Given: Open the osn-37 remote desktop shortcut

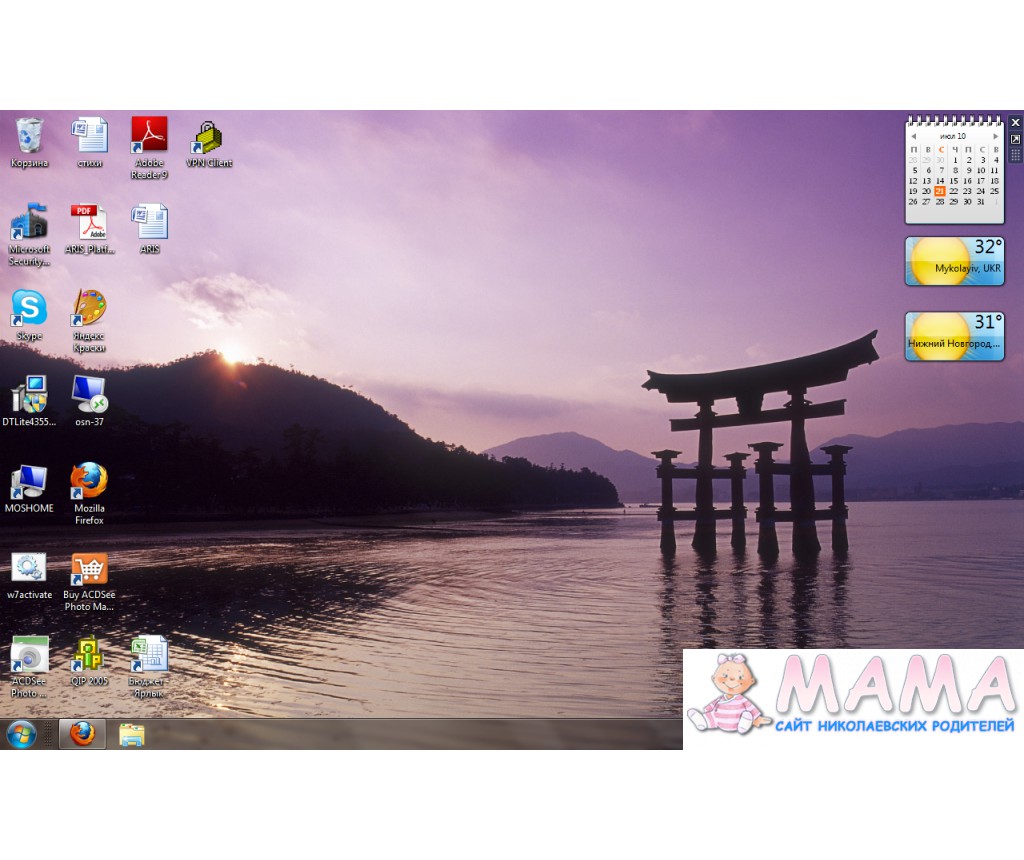Looking at the screenshot, I should pos(89,395).
